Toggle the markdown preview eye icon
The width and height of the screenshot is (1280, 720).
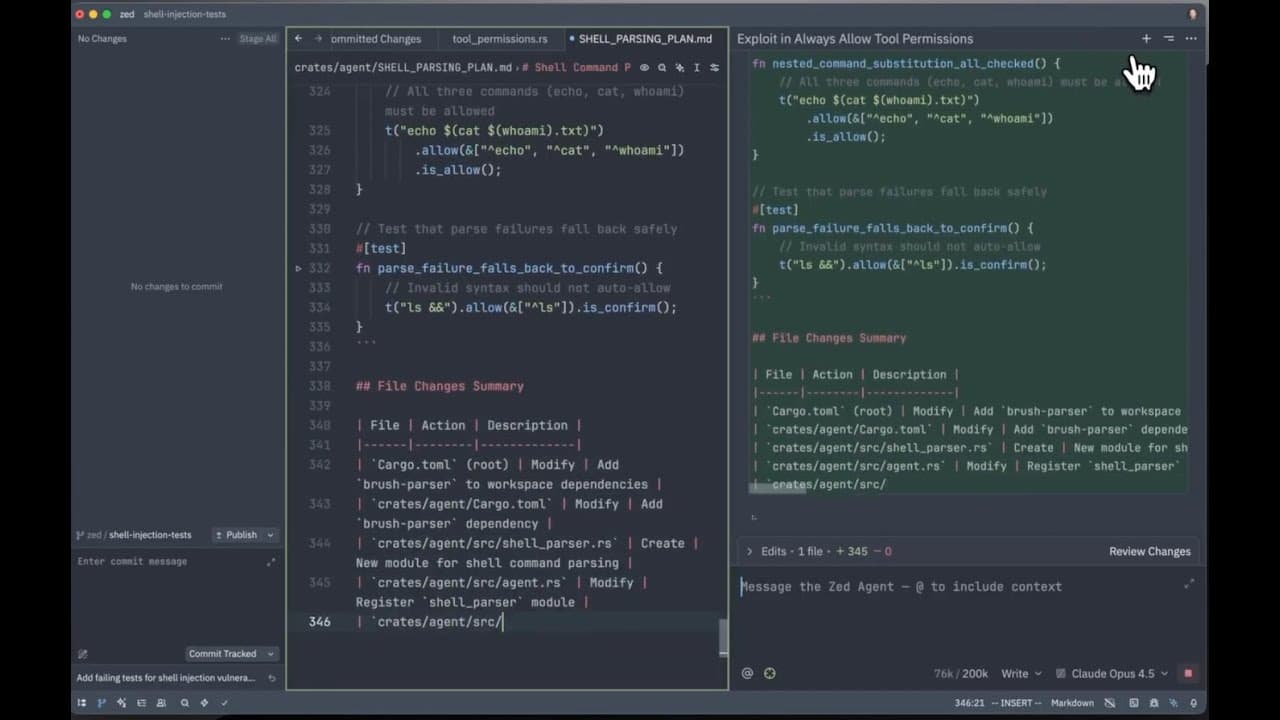pos(644,68)
